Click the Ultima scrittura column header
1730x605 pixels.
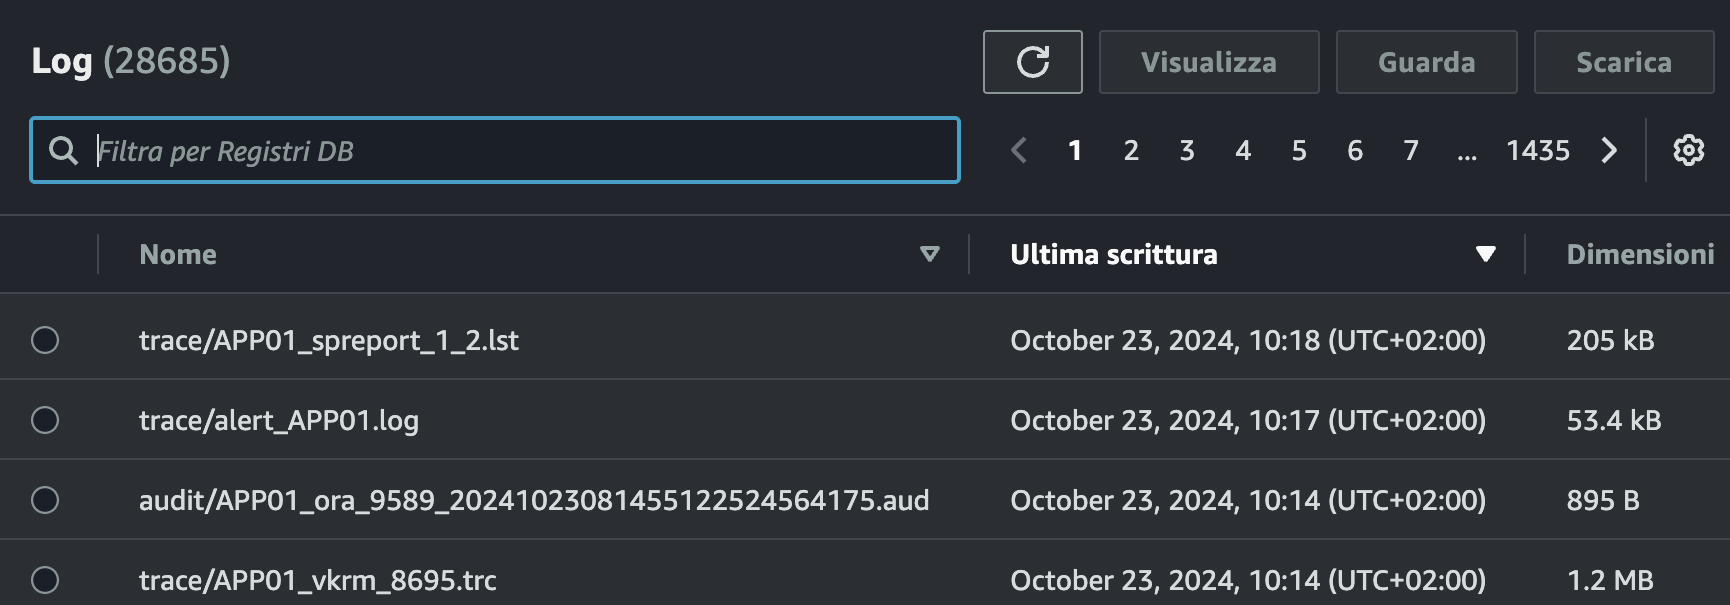(1114, 254)
